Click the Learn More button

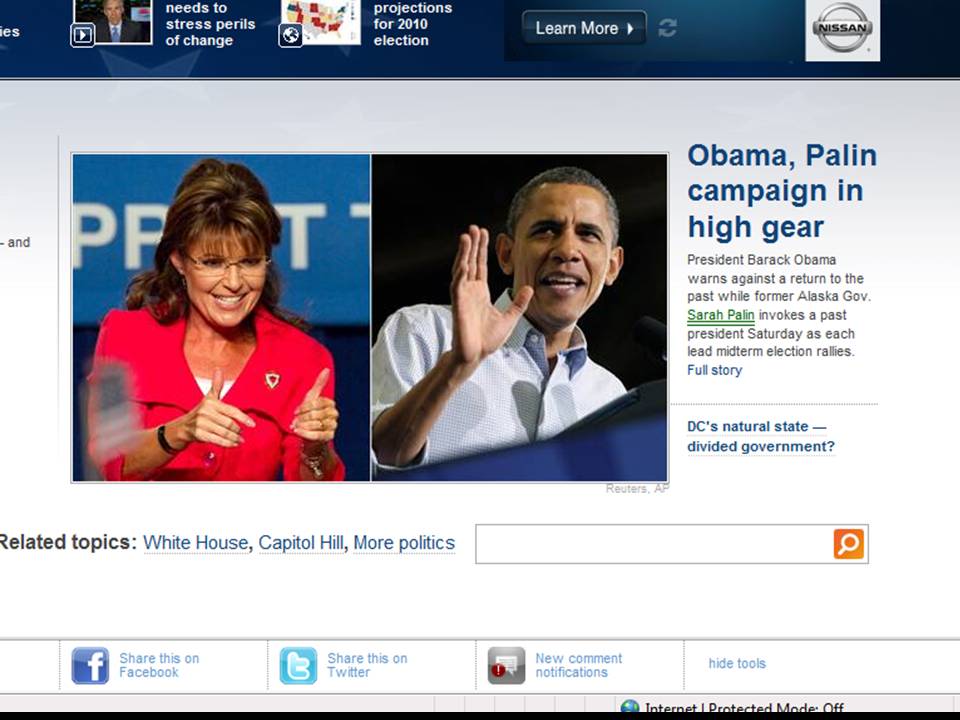pos(584,28)
